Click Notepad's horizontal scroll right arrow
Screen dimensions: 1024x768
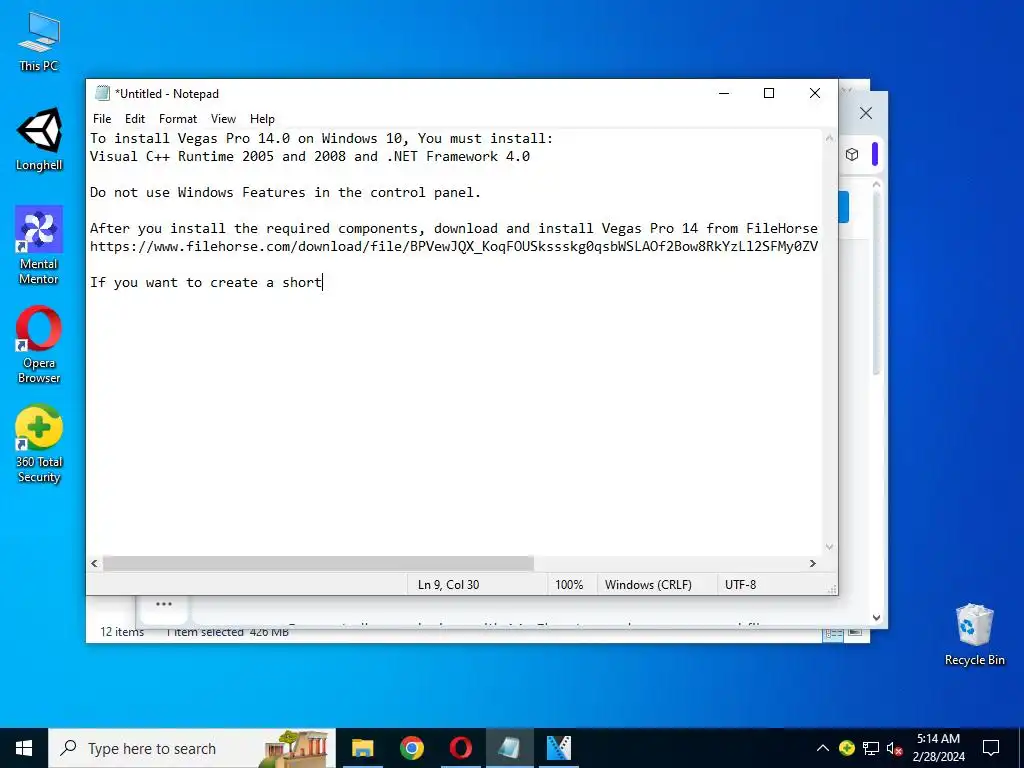pyautogui.click(x=813, y=563)
